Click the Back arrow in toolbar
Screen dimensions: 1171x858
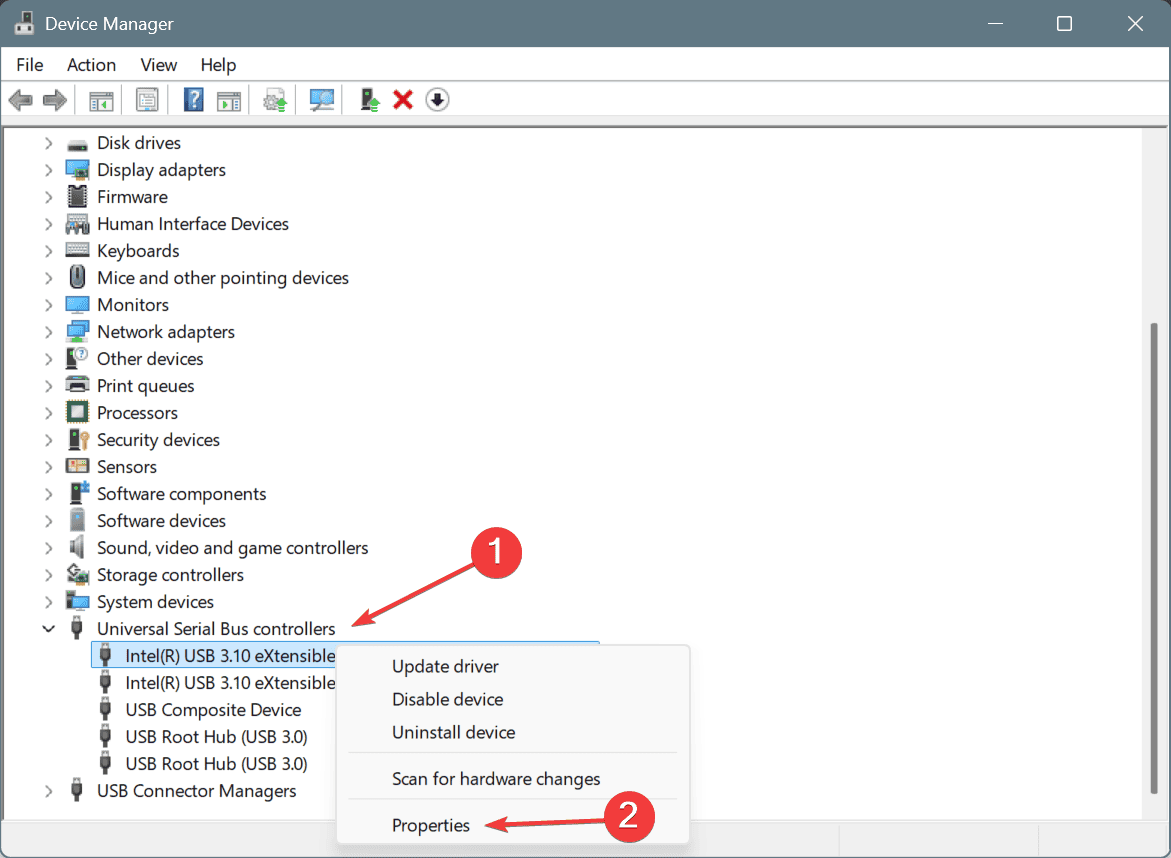[20, 100]
